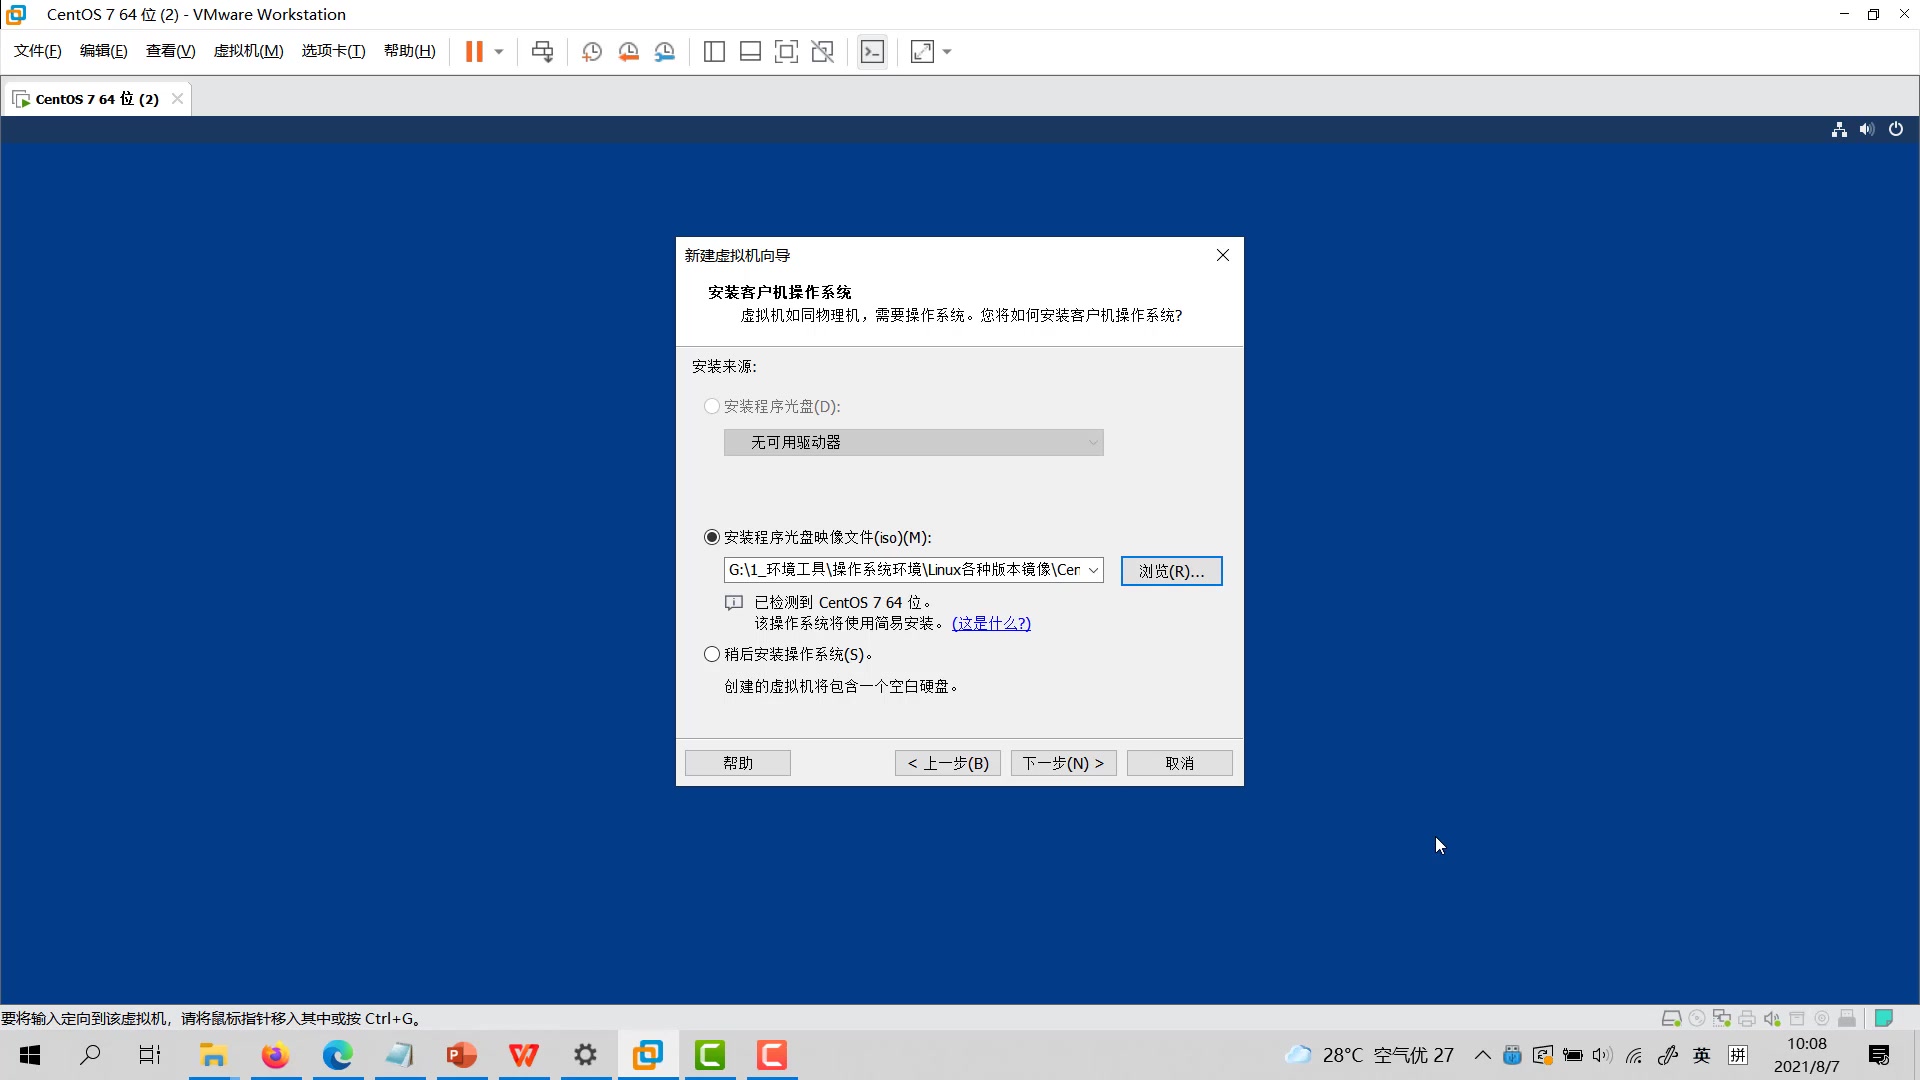Click the pause virtual machine icon
1920x1080 pixels.
click(x=474, y=52)
